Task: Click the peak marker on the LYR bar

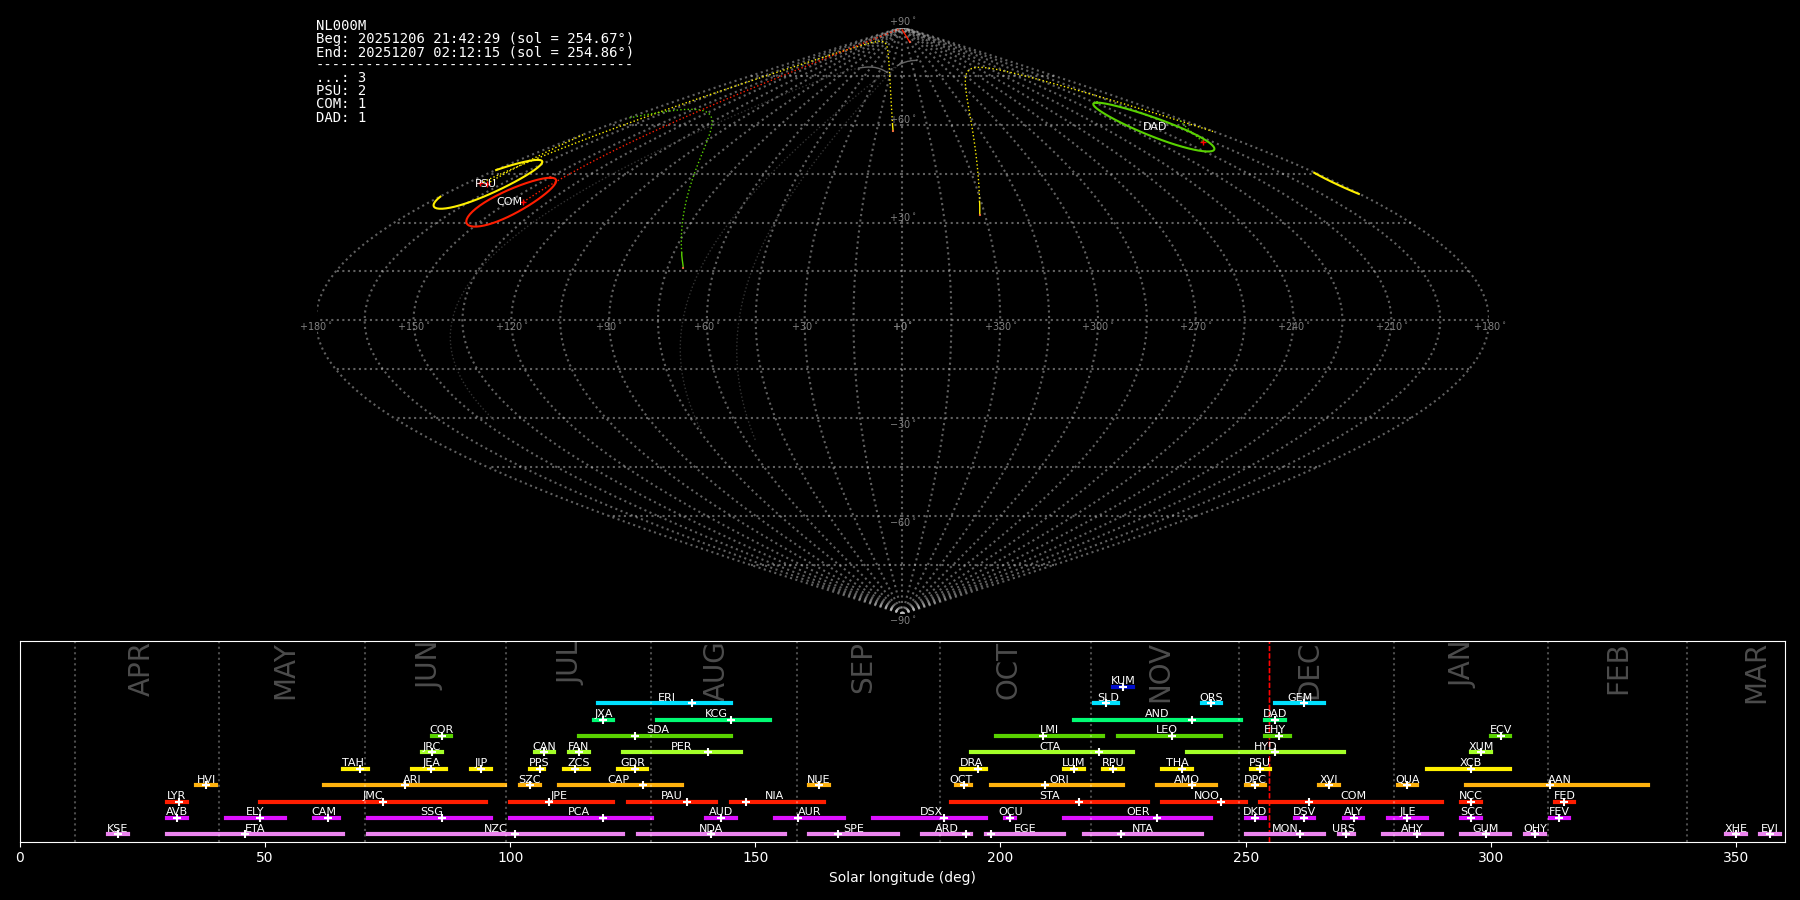Action: pos(179,801)
